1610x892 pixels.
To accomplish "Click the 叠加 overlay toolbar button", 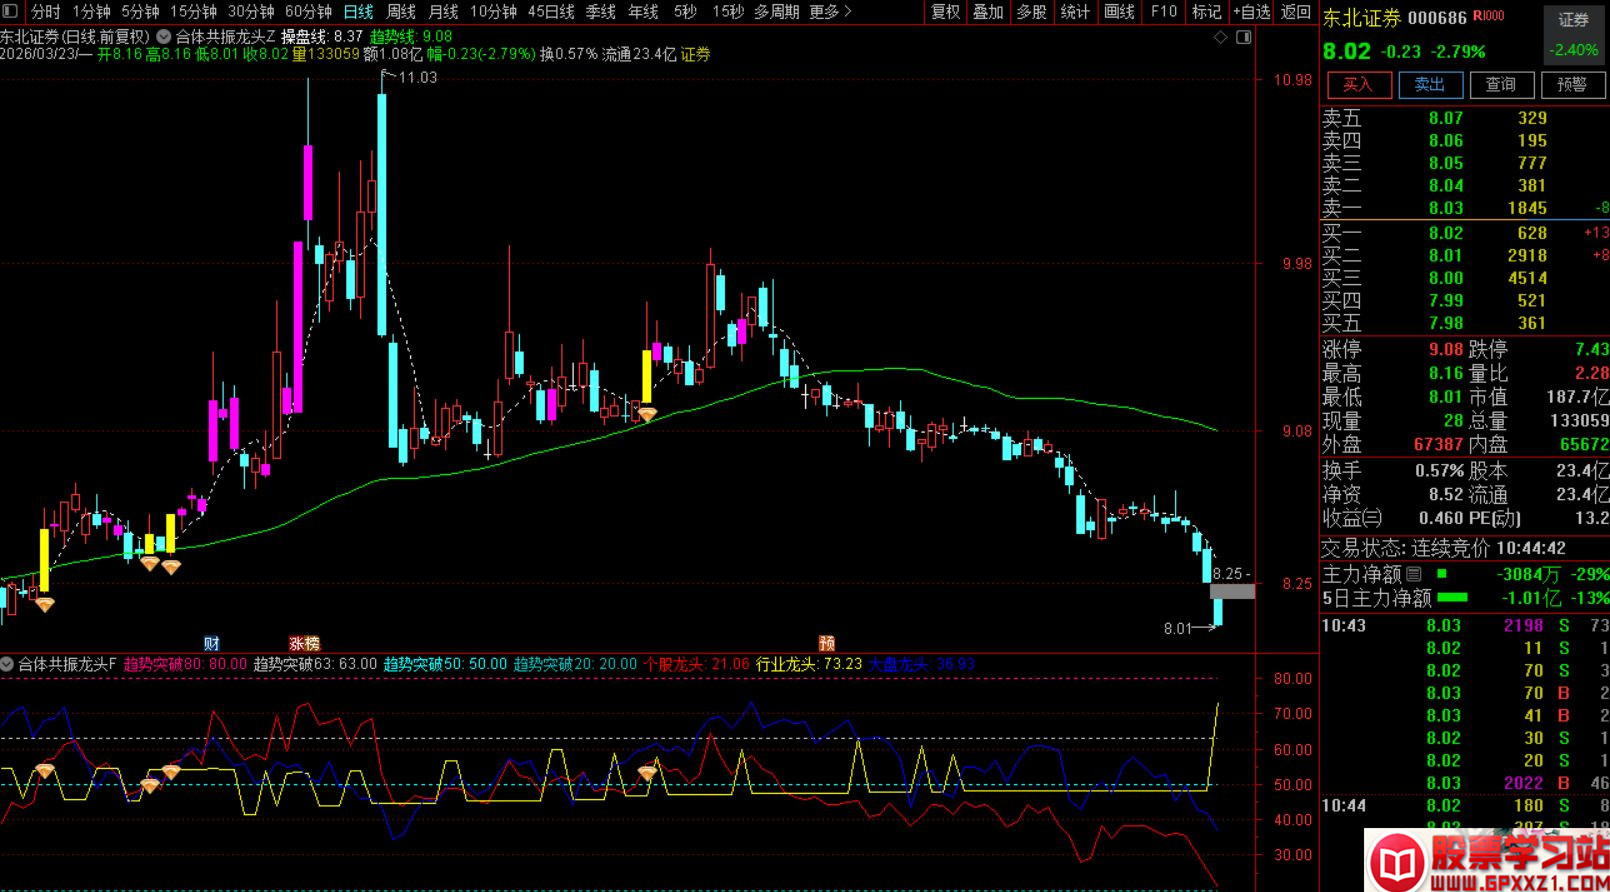I will coord(988,11).
